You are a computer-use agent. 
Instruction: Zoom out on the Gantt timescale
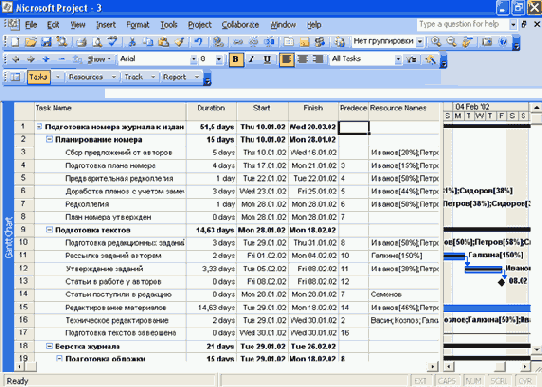pos(451,42)
